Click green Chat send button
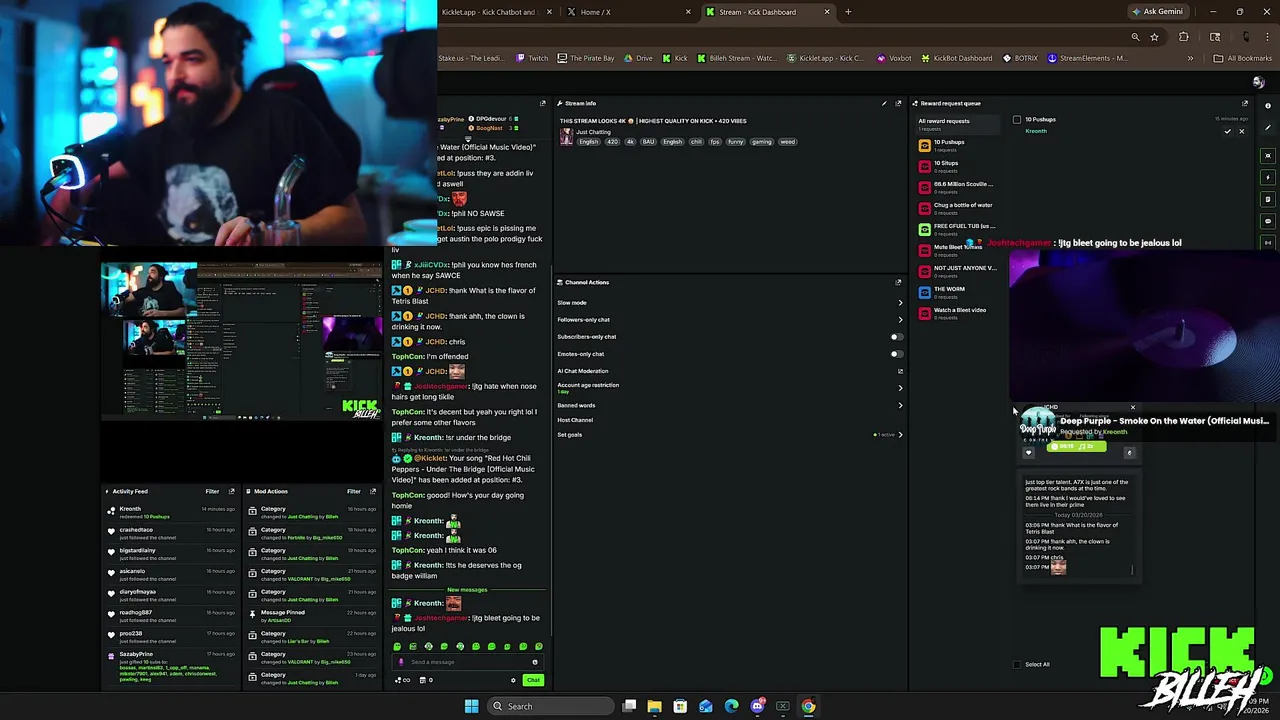The image size is (1280, 720). [533, 680]
